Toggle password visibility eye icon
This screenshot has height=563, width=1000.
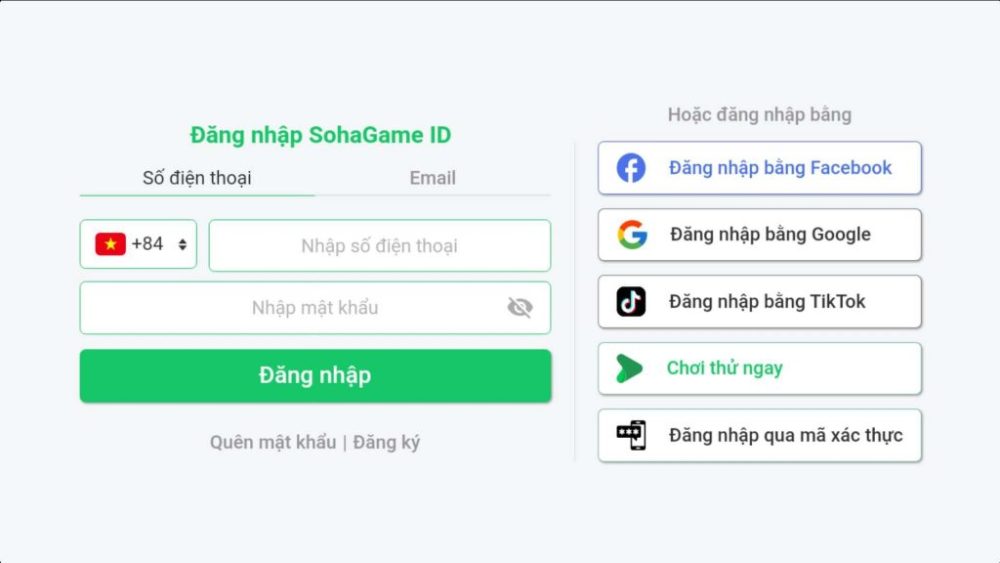(520, 308)
